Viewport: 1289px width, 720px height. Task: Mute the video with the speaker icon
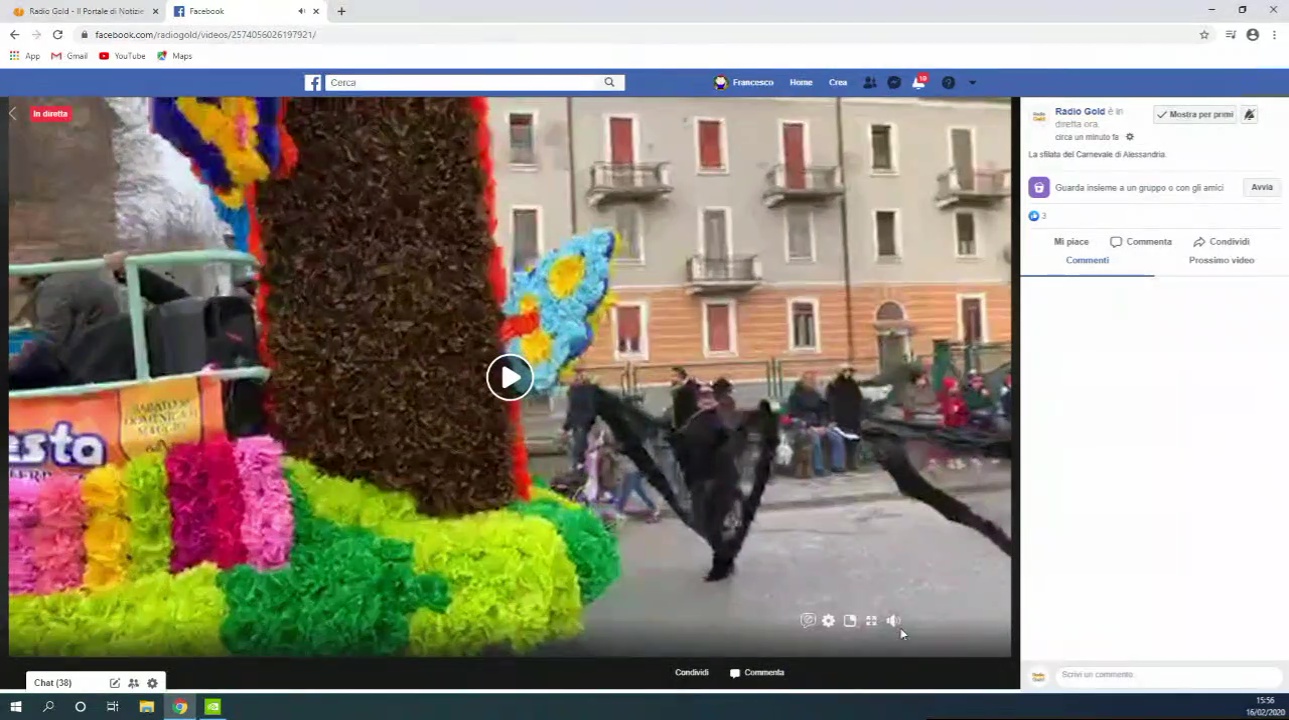(893, 621)
